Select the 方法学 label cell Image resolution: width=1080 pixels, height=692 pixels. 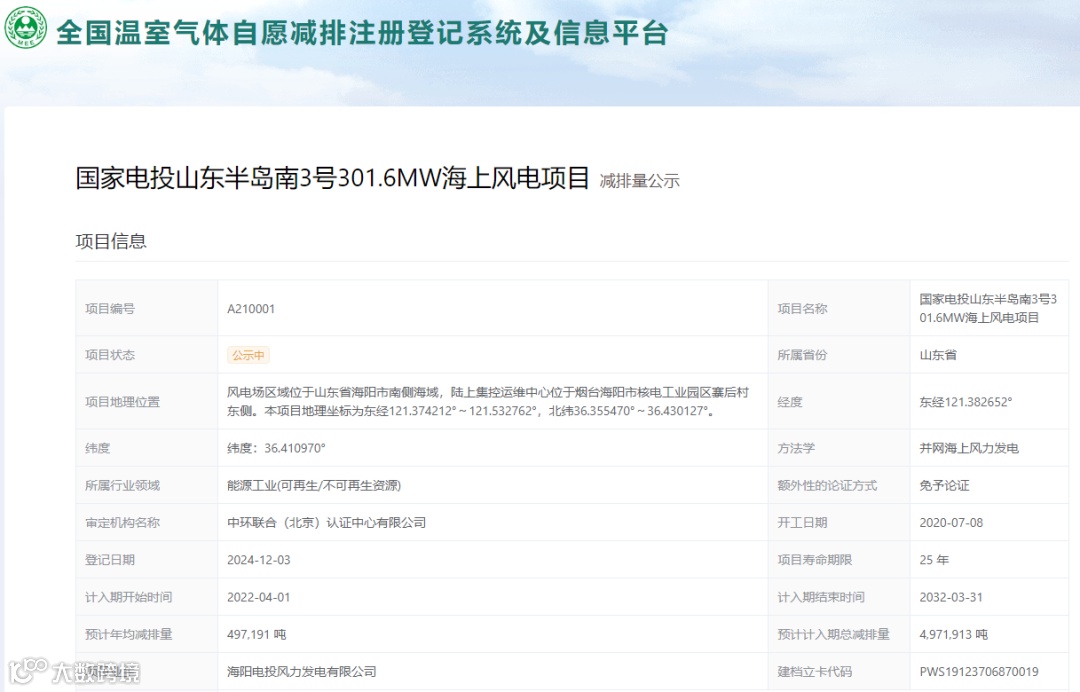click(839, 448)
